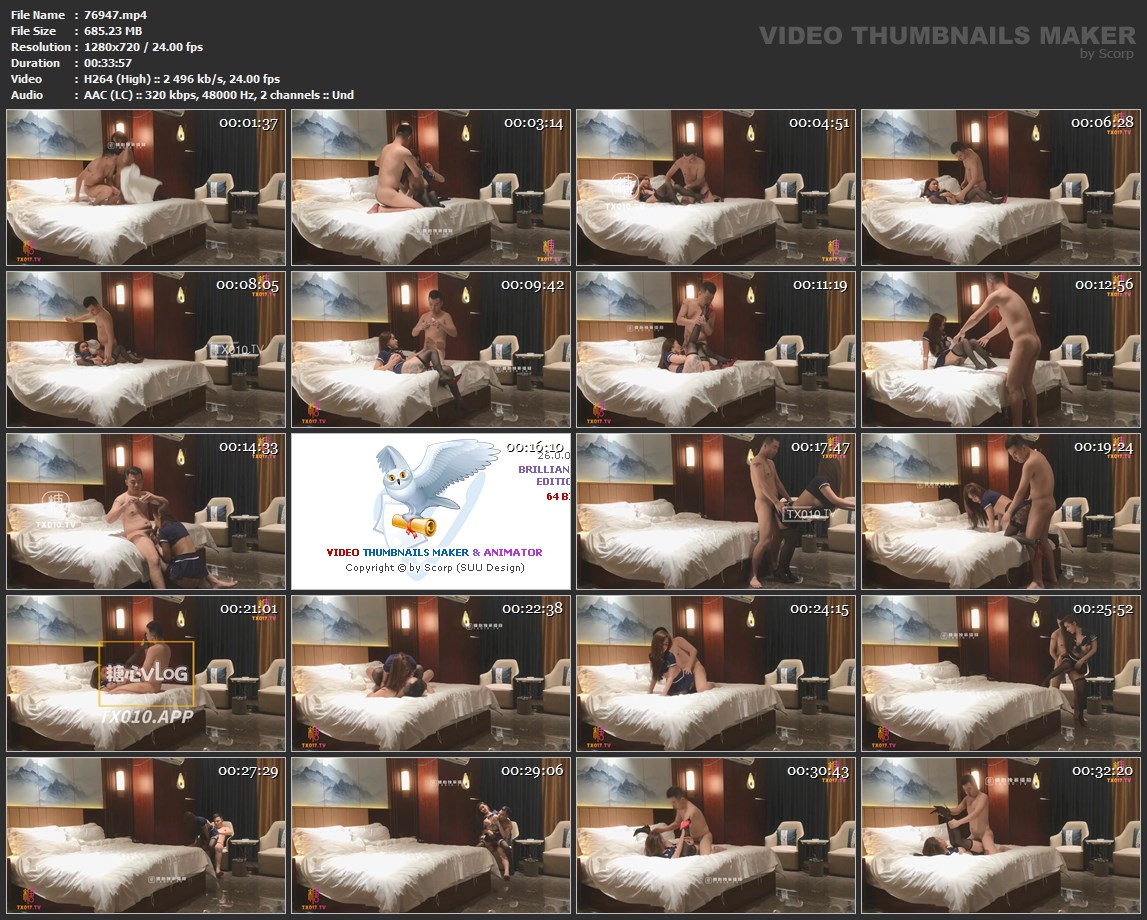Viewport: 1147px width, 920px height.
Task: Click the VIDEO THUMBNAILS MAKER header title
Action: [946, 36]
